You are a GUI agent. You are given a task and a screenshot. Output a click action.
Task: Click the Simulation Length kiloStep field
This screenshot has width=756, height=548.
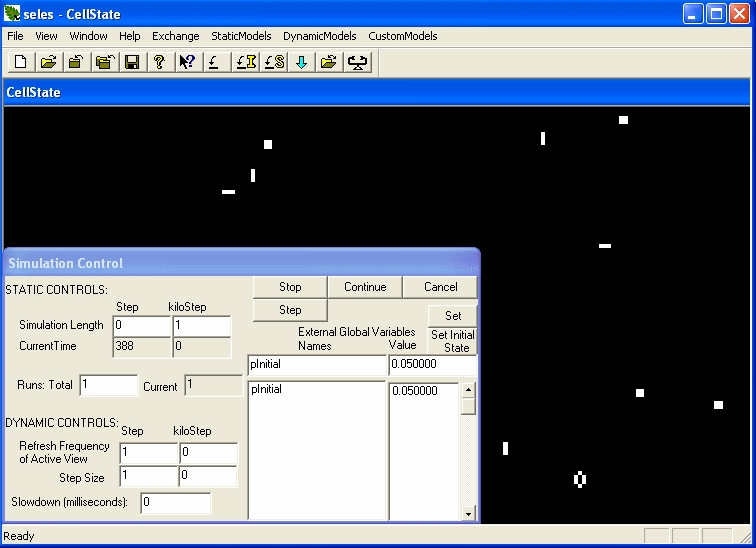point(202,326)
